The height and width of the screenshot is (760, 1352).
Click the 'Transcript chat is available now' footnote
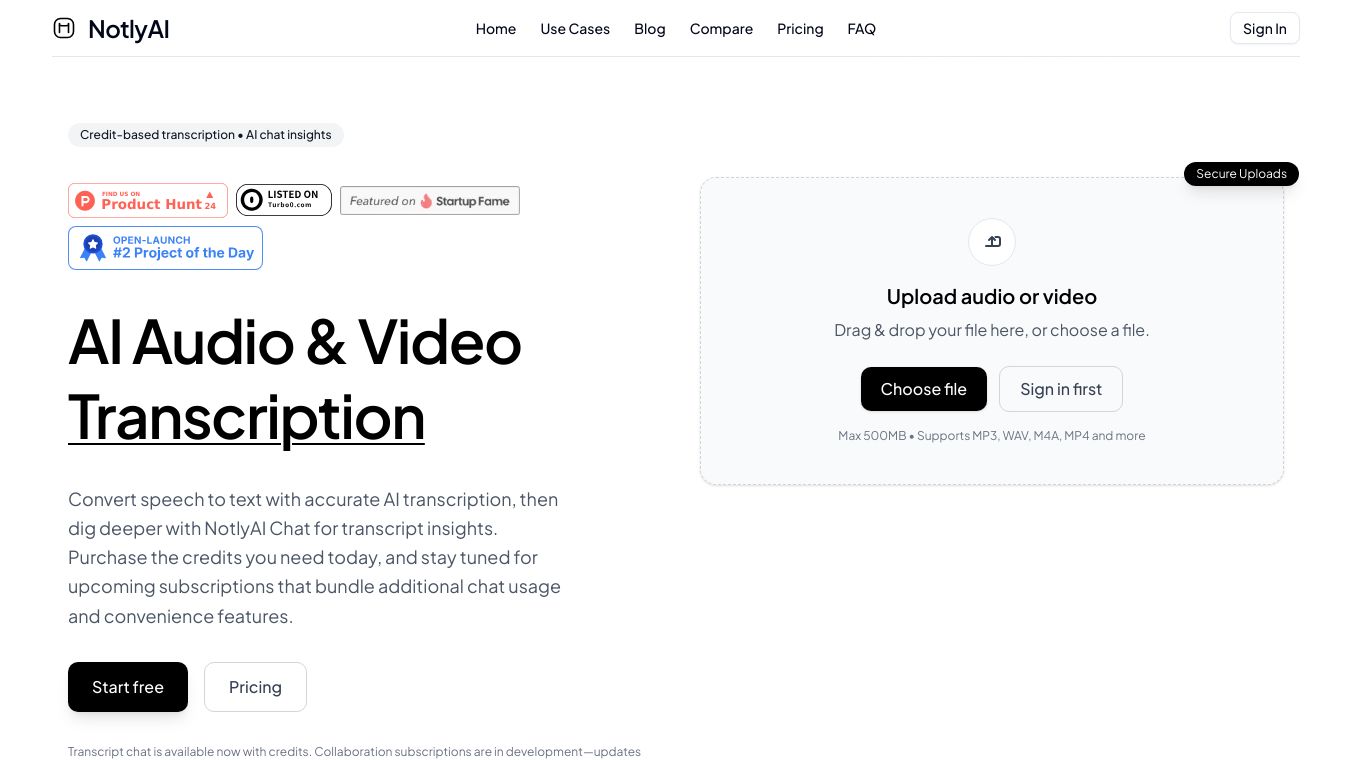click(354, 752)
